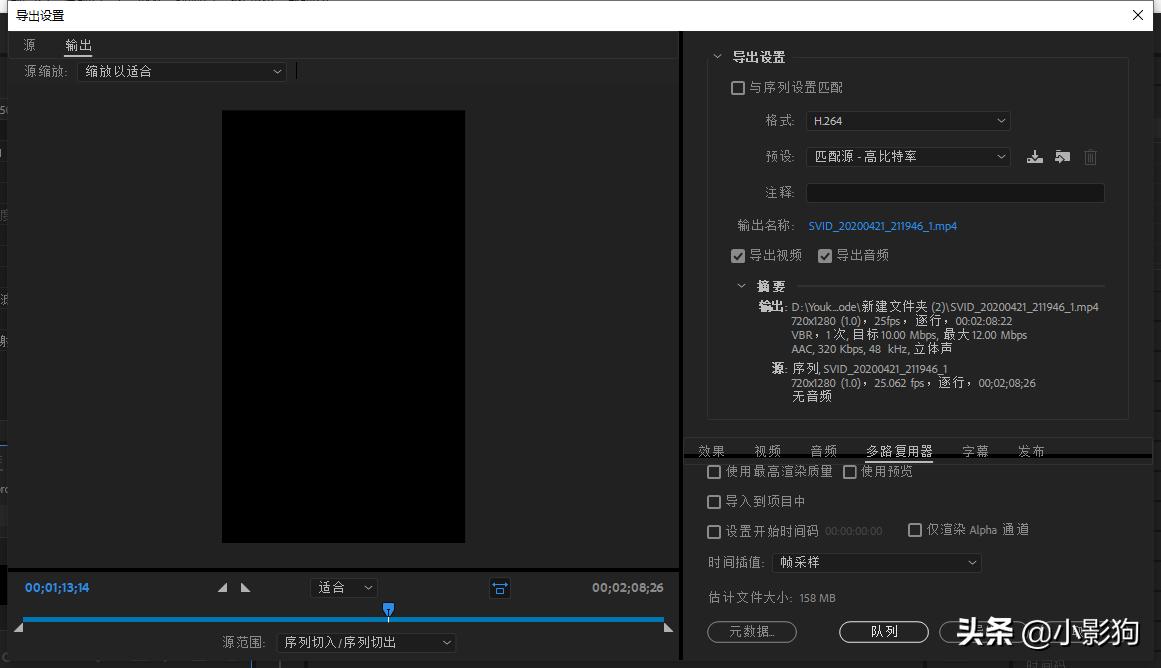Check Set Start Timecode option
Viewport: 1161px width, 668px height.
pos(714,532)
